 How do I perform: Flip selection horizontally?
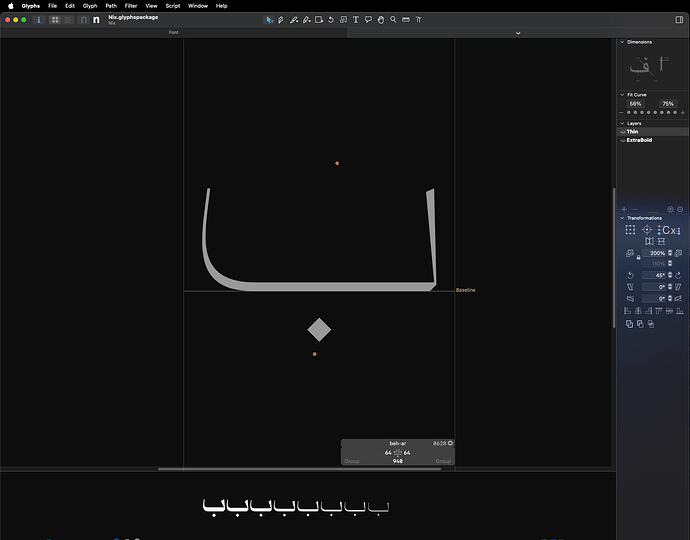649,241
